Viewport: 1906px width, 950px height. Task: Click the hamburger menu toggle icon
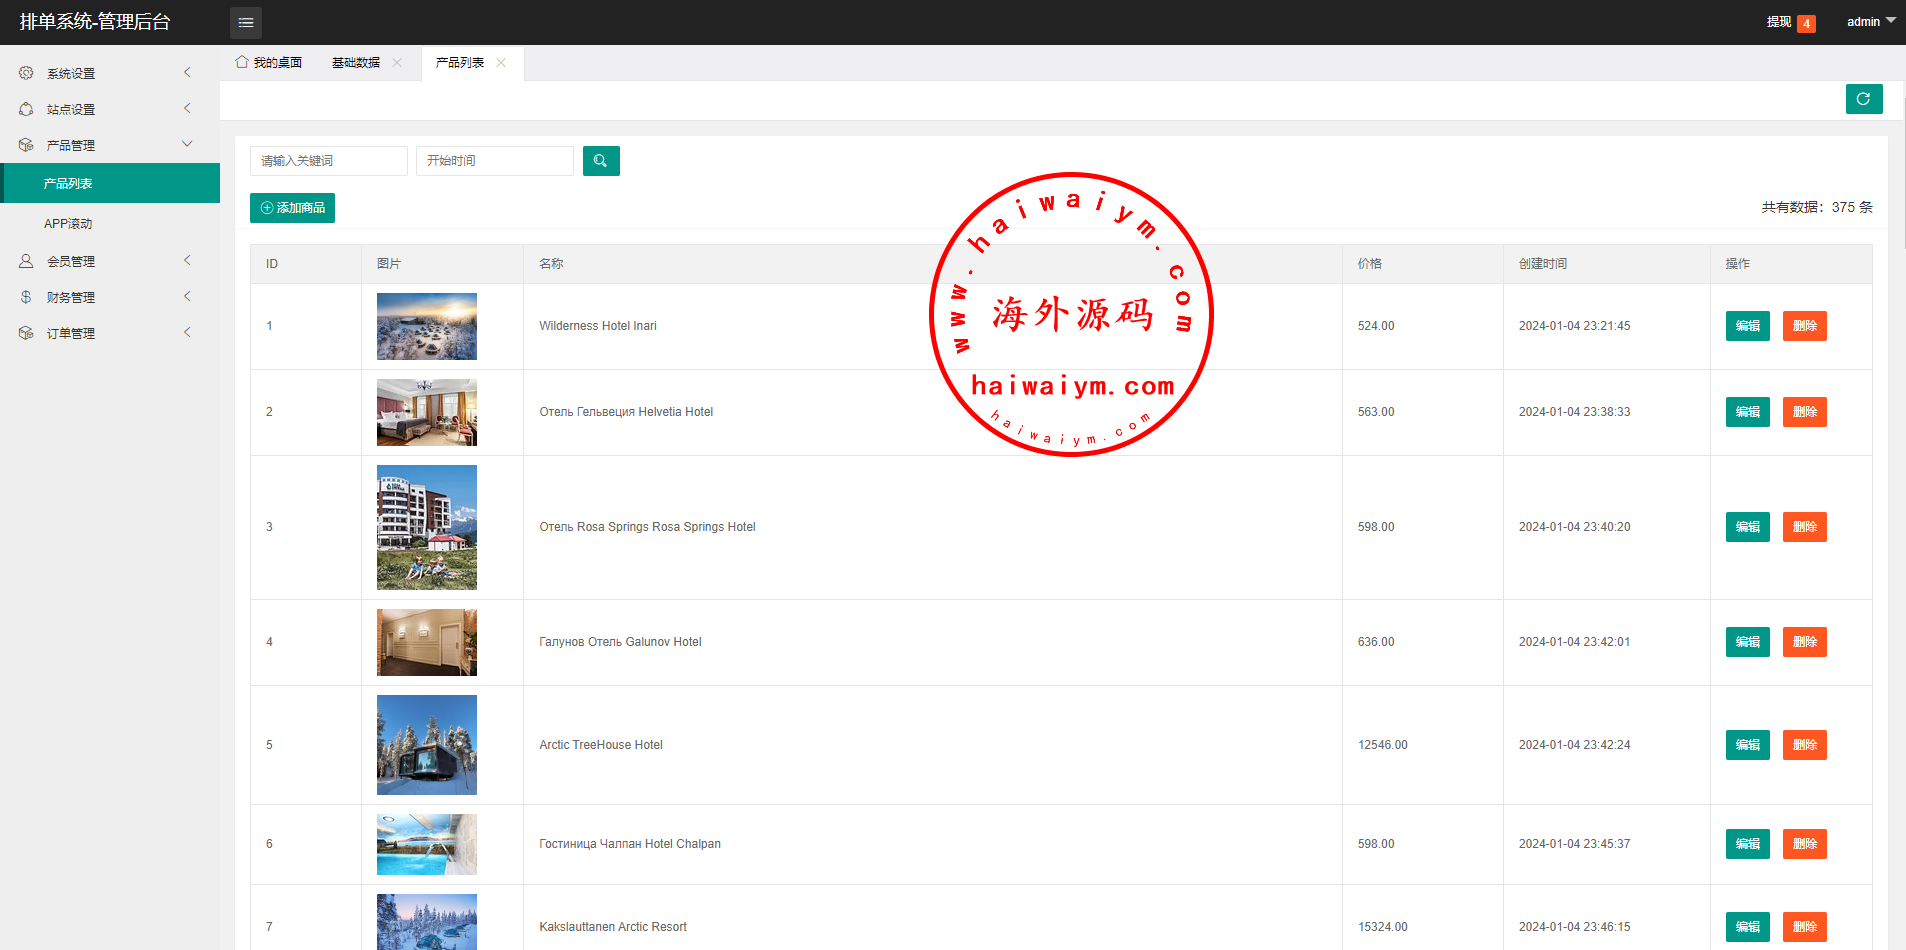246,22
